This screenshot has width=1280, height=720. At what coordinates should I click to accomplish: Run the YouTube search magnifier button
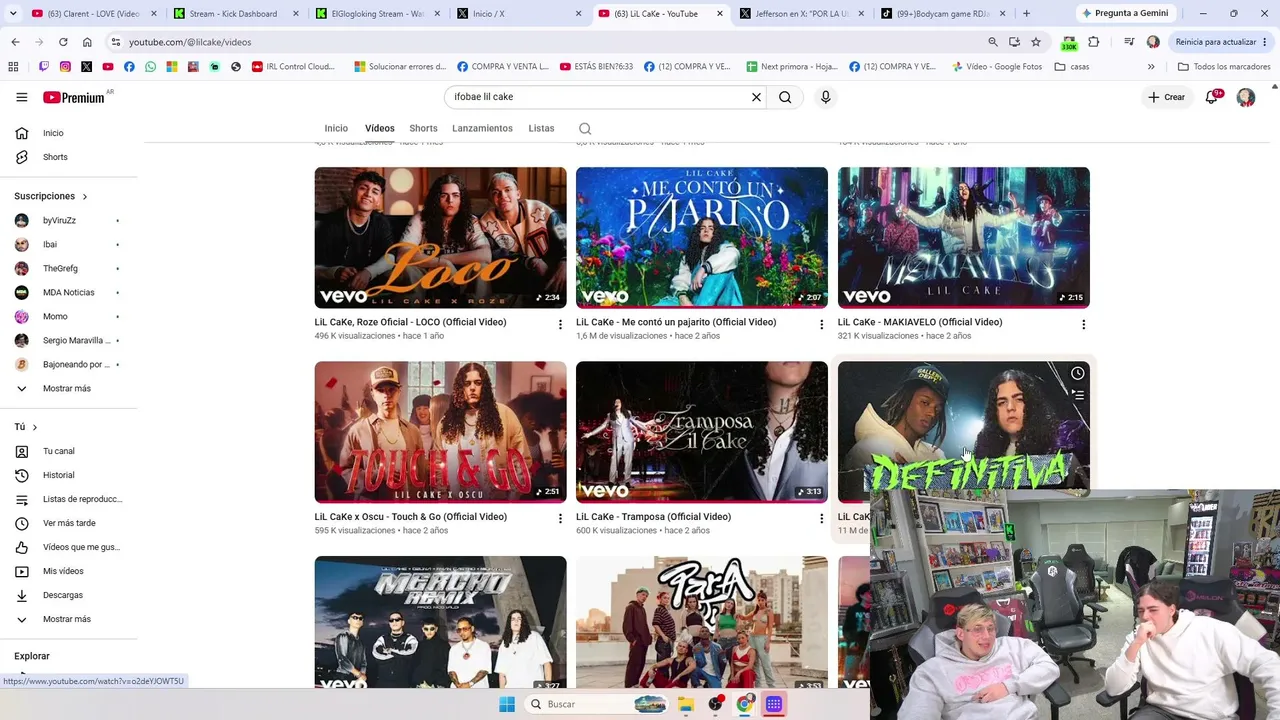tap(785, 97)
